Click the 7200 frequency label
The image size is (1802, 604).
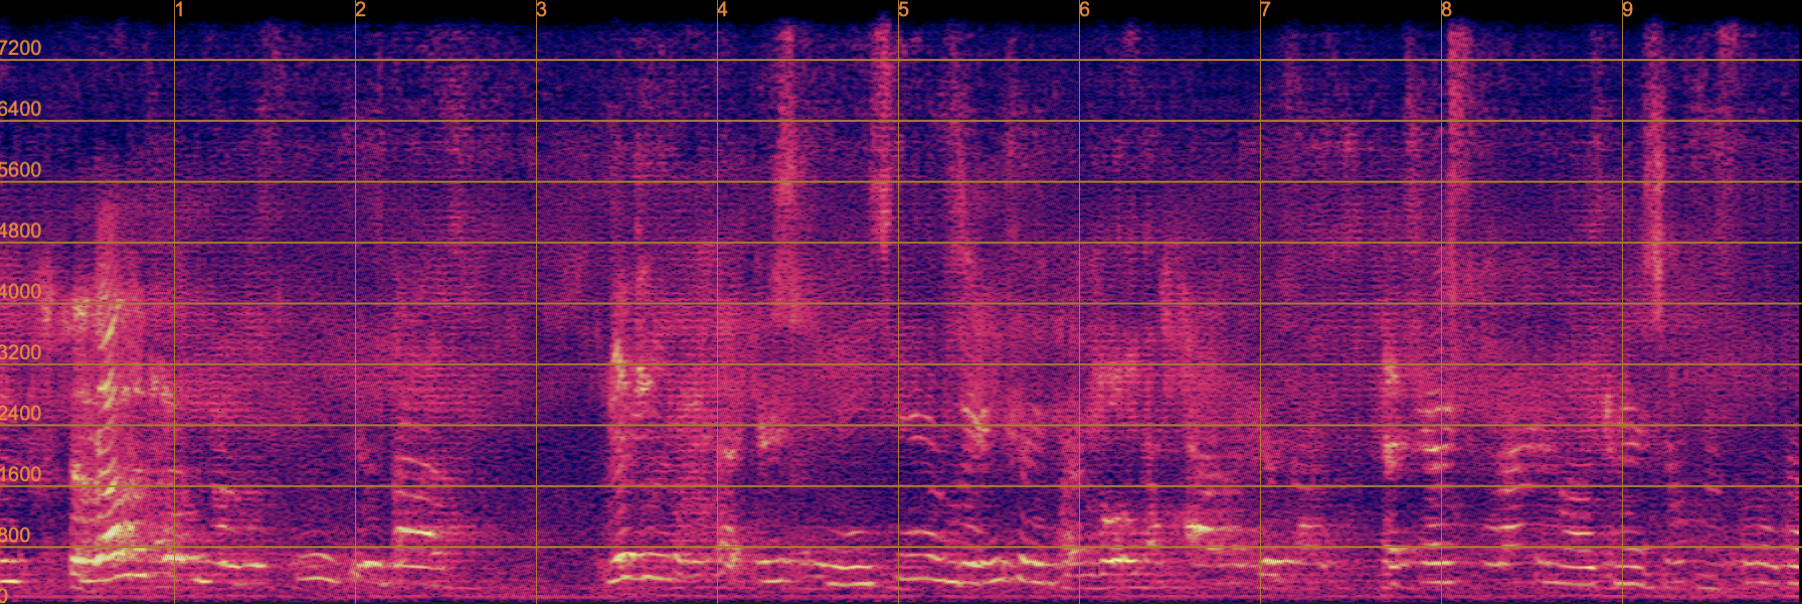click(21, 48)
